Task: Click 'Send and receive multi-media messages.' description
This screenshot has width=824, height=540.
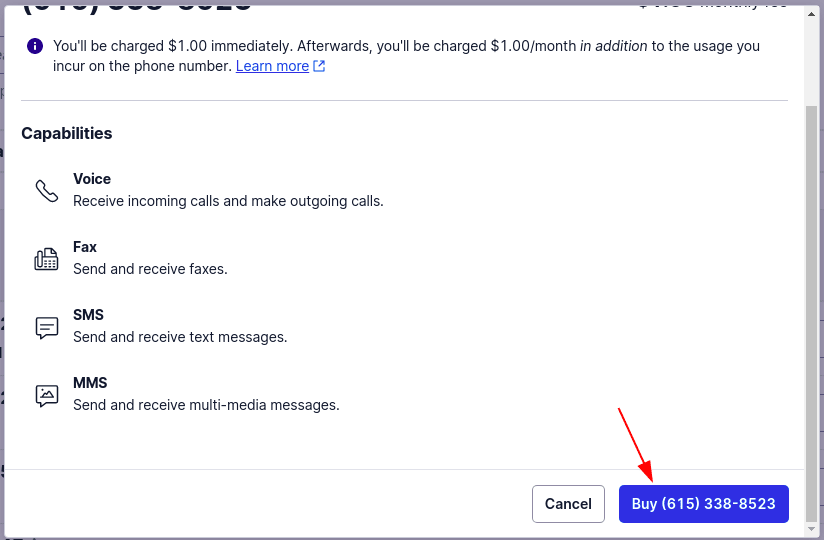Action: (206, 405)
